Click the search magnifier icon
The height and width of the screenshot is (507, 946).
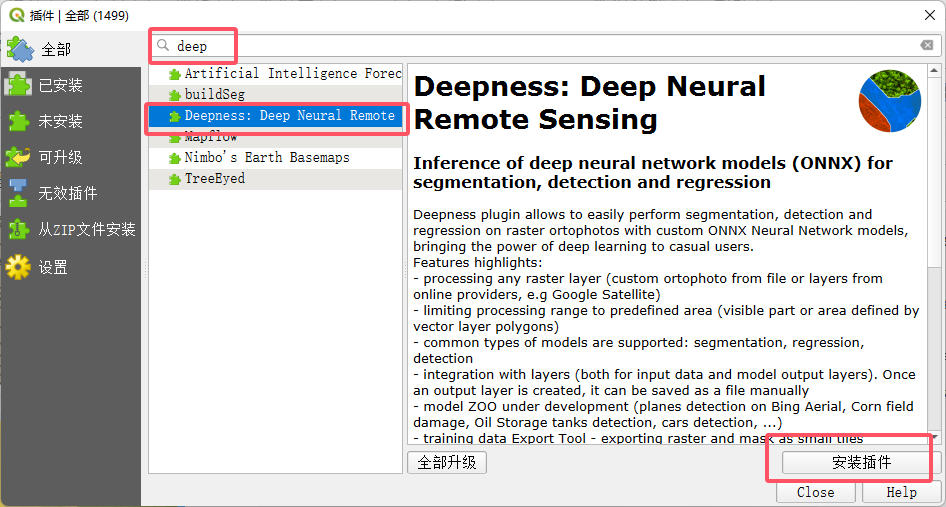pos(162,46)
